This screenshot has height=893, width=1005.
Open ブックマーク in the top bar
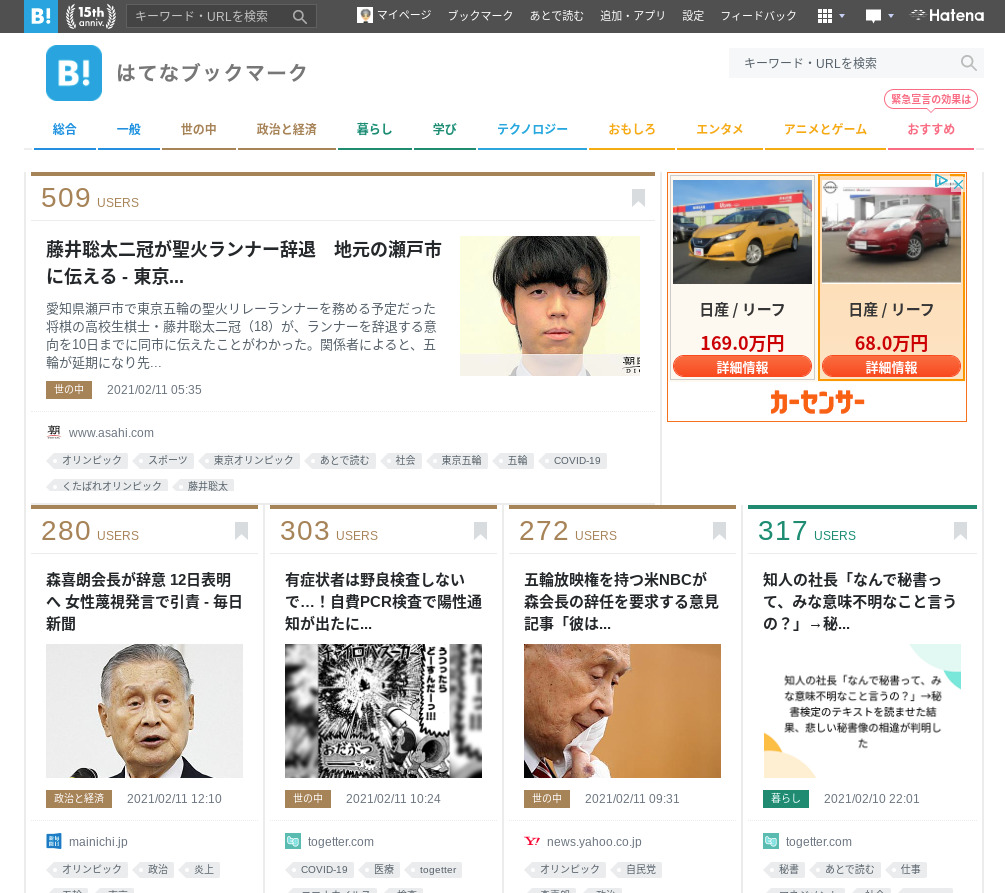[x=480, y=15]
